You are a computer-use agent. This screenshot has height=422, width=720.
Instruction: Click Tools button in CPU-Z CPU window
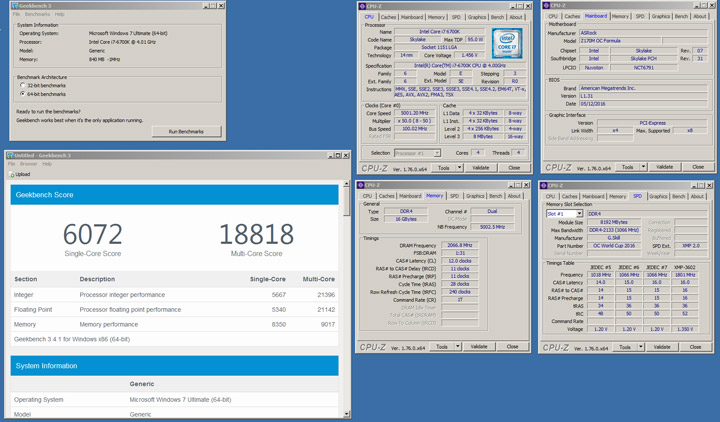444,168
